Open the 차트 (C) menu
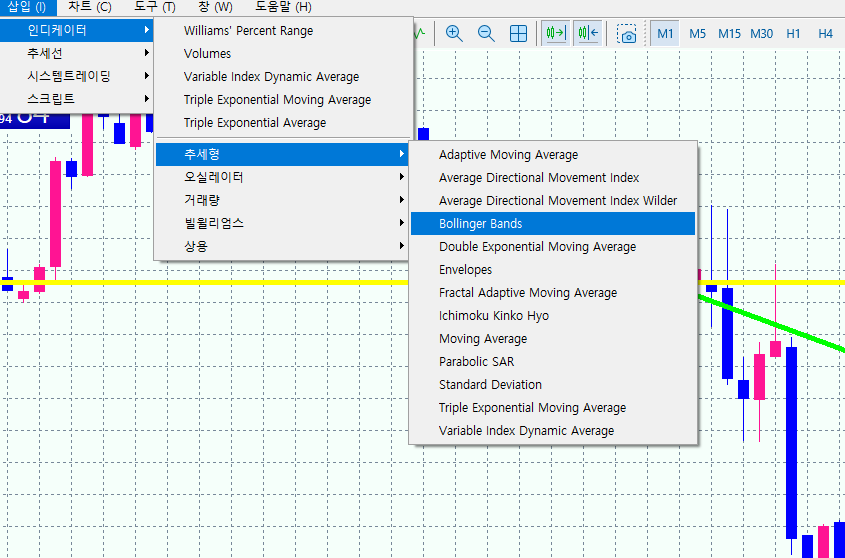This screenshot has height=558, width=845. pos(90,7)
